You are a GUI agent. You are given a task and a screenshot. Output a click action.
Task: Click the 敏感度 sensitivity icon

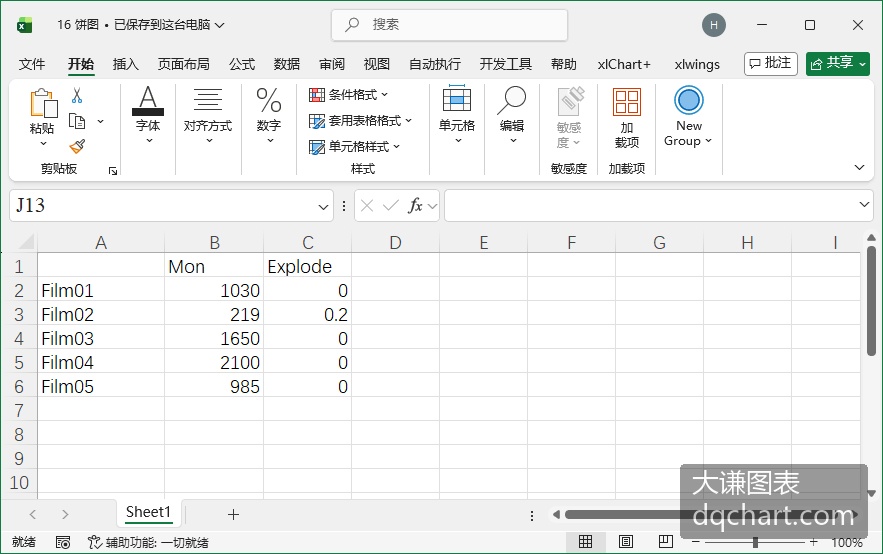click(x=570, y=101)
